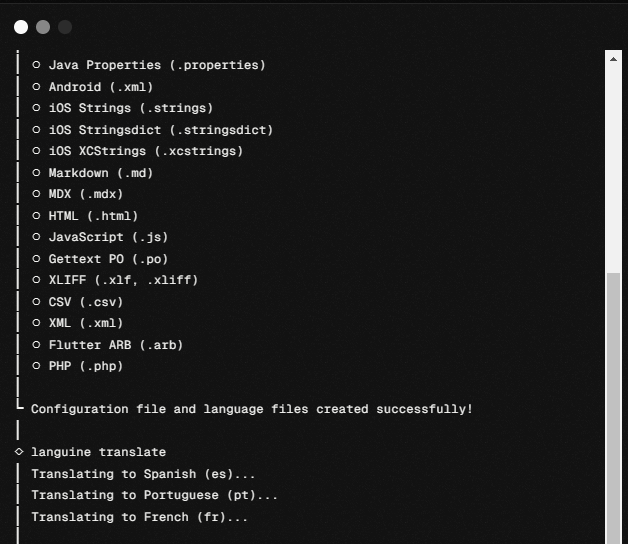
Task: Choose Markdown (.md) radio option
Action: (x=37, y=173)
